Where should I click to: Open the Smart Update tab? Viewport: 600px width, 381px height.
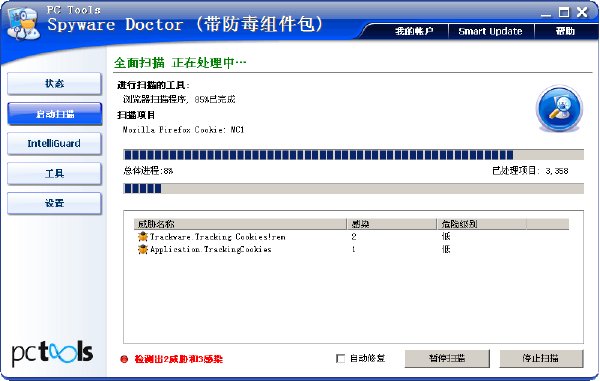pyautogui.click(x=490, y=31)
